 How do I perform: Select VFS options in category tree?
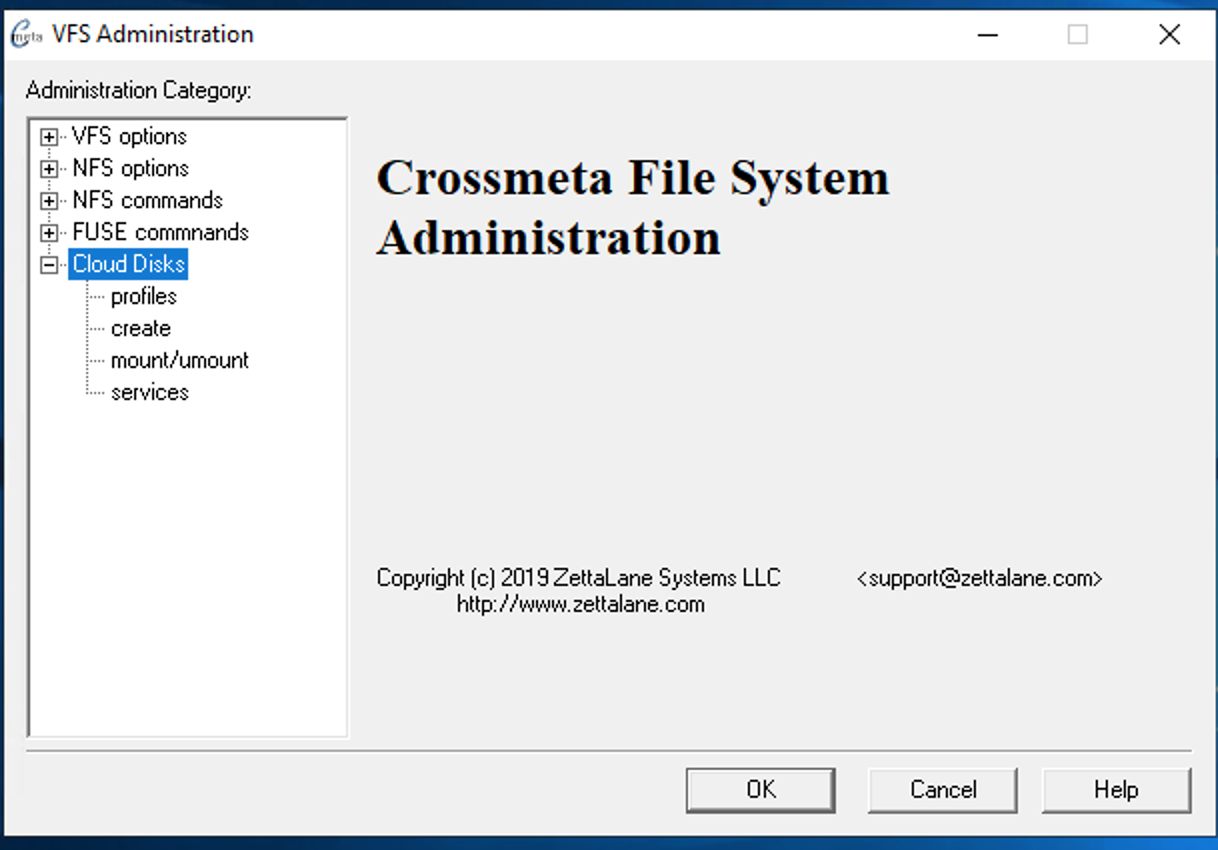coord(129,137)
